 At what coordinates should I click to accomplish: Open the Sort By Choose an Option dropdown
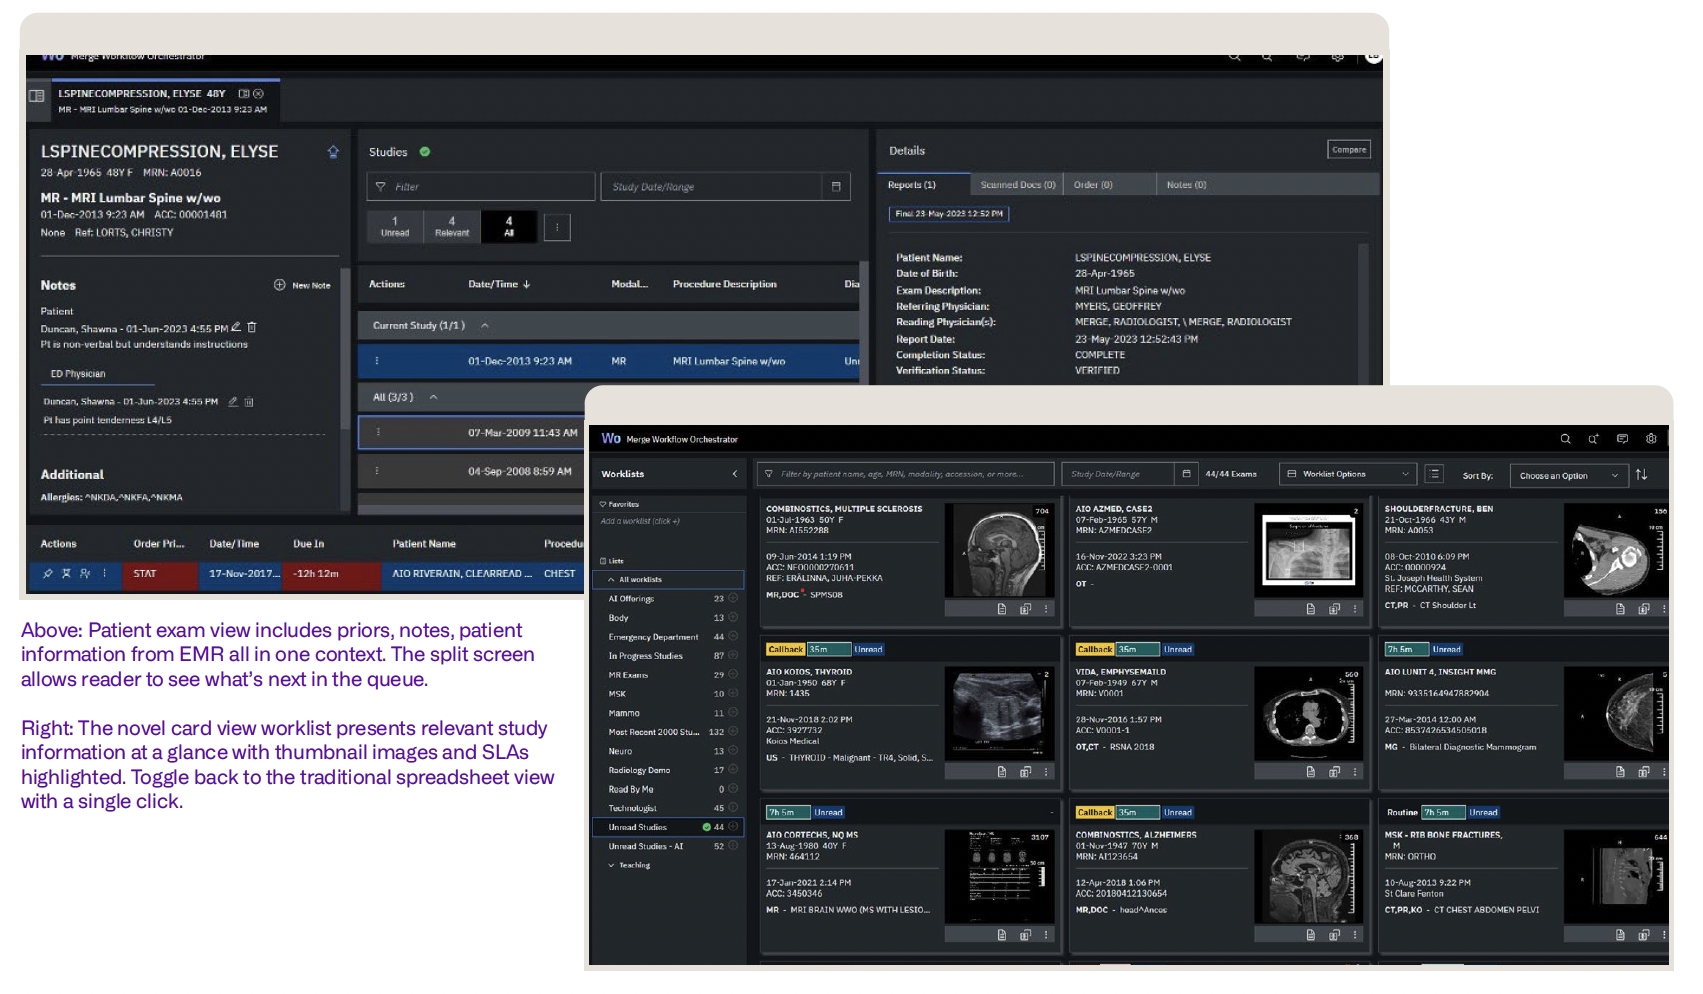point(1567,476)
